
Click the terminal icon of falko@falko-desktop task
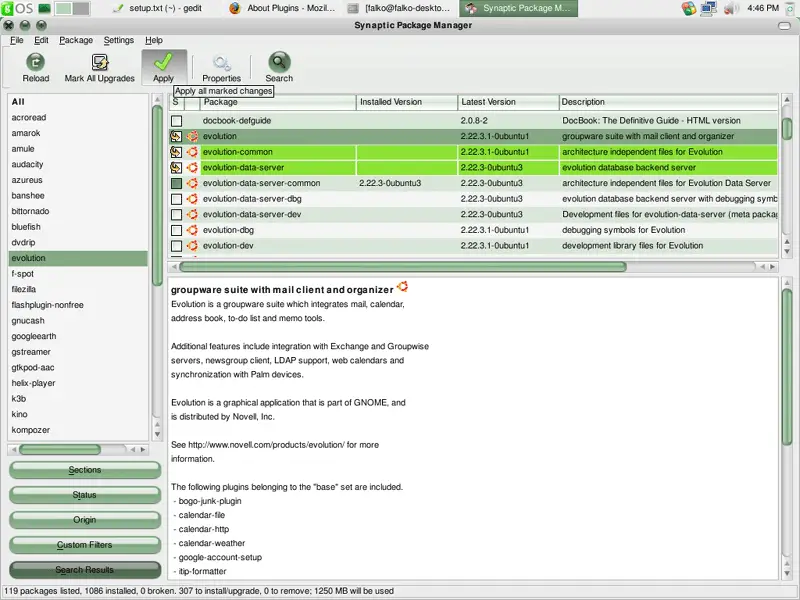coord(352,8)
